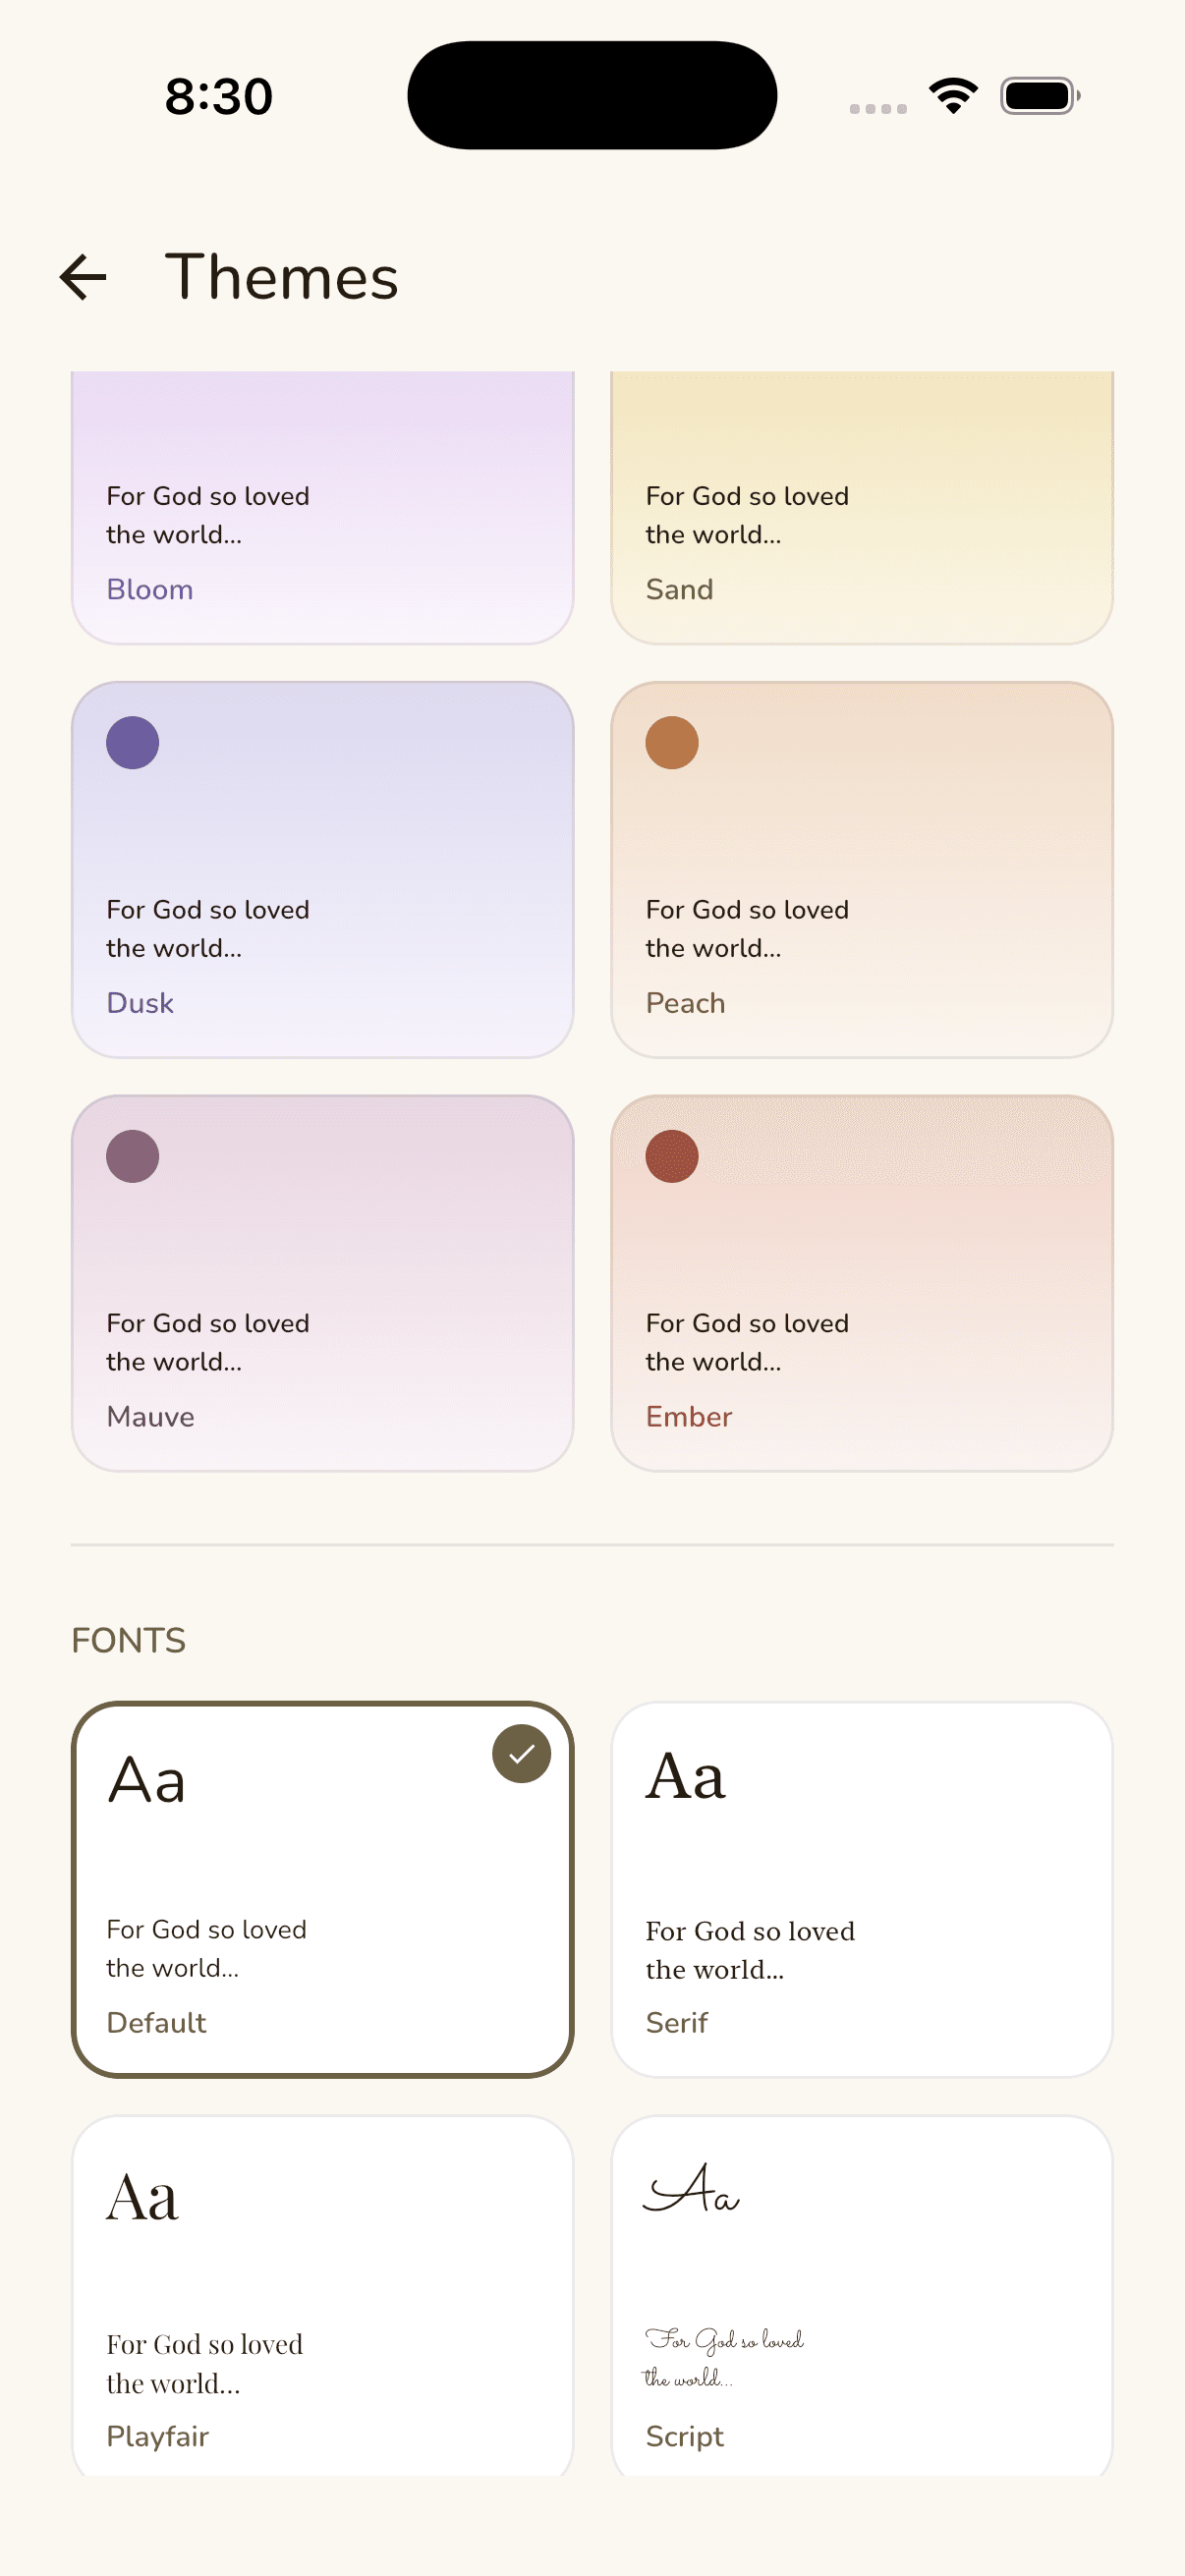Click the rust color dot on Ember card
The width and height of the screenshot is (1185, 2576).
tap(672, 1155)
